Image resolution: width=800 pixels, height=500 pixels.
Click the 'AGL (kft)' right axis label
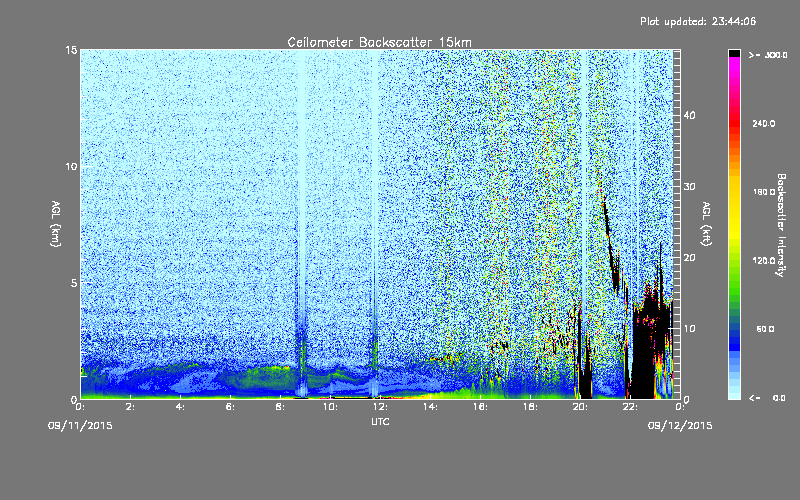706,224
